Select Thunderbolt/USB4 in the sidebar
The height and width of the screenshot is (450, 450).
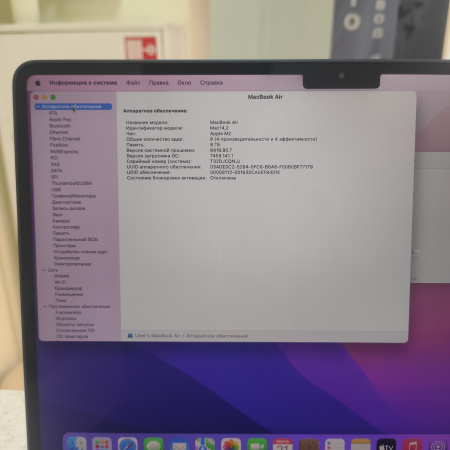tap(71, 183)
